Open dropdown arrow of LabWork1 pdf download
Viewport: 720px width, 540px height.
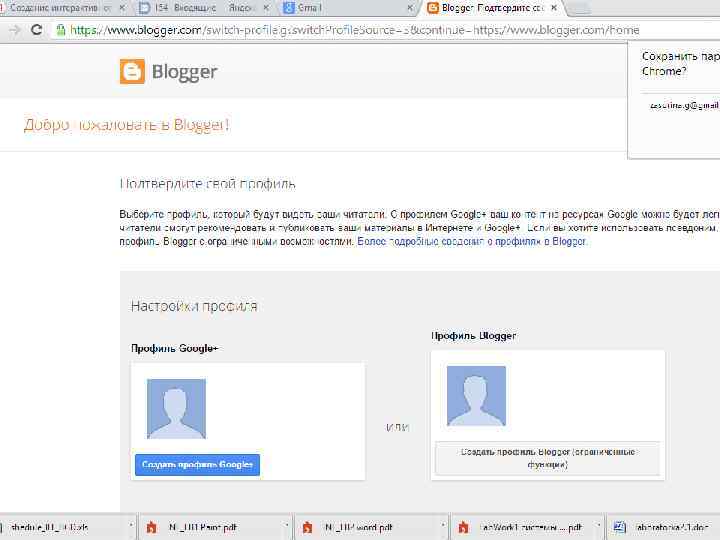598,525
